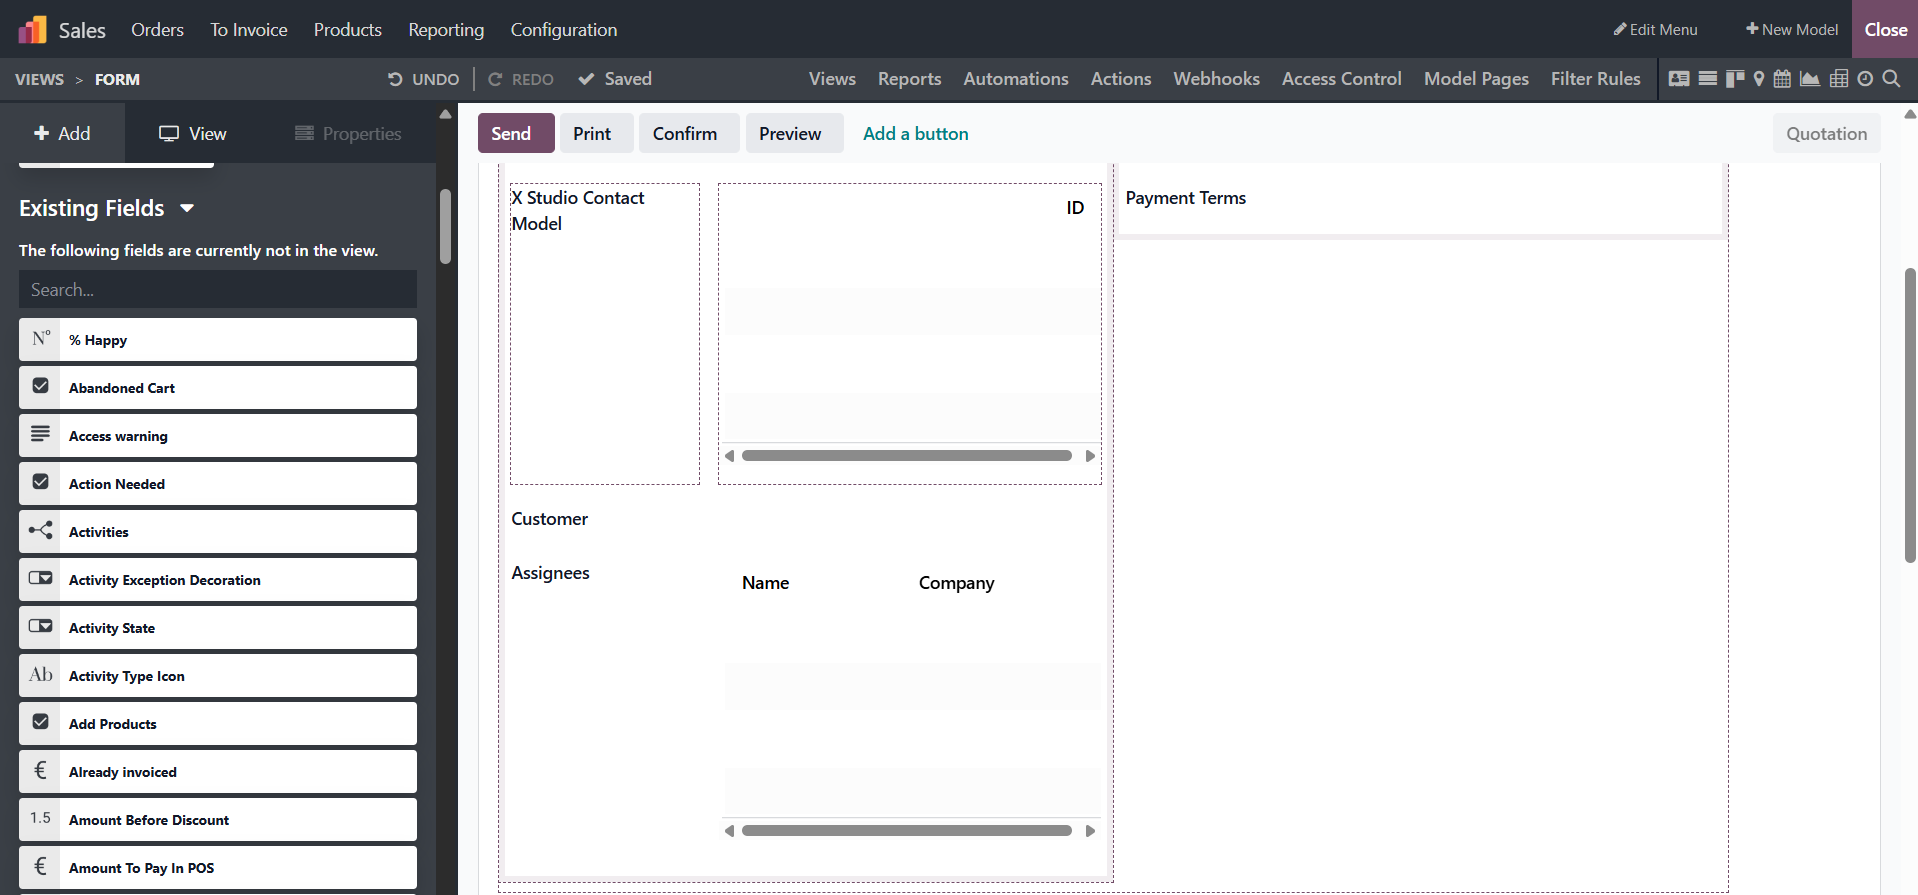The image size is (1918, 895).
Task: Click the Undo button
Action: coord(424,79)
